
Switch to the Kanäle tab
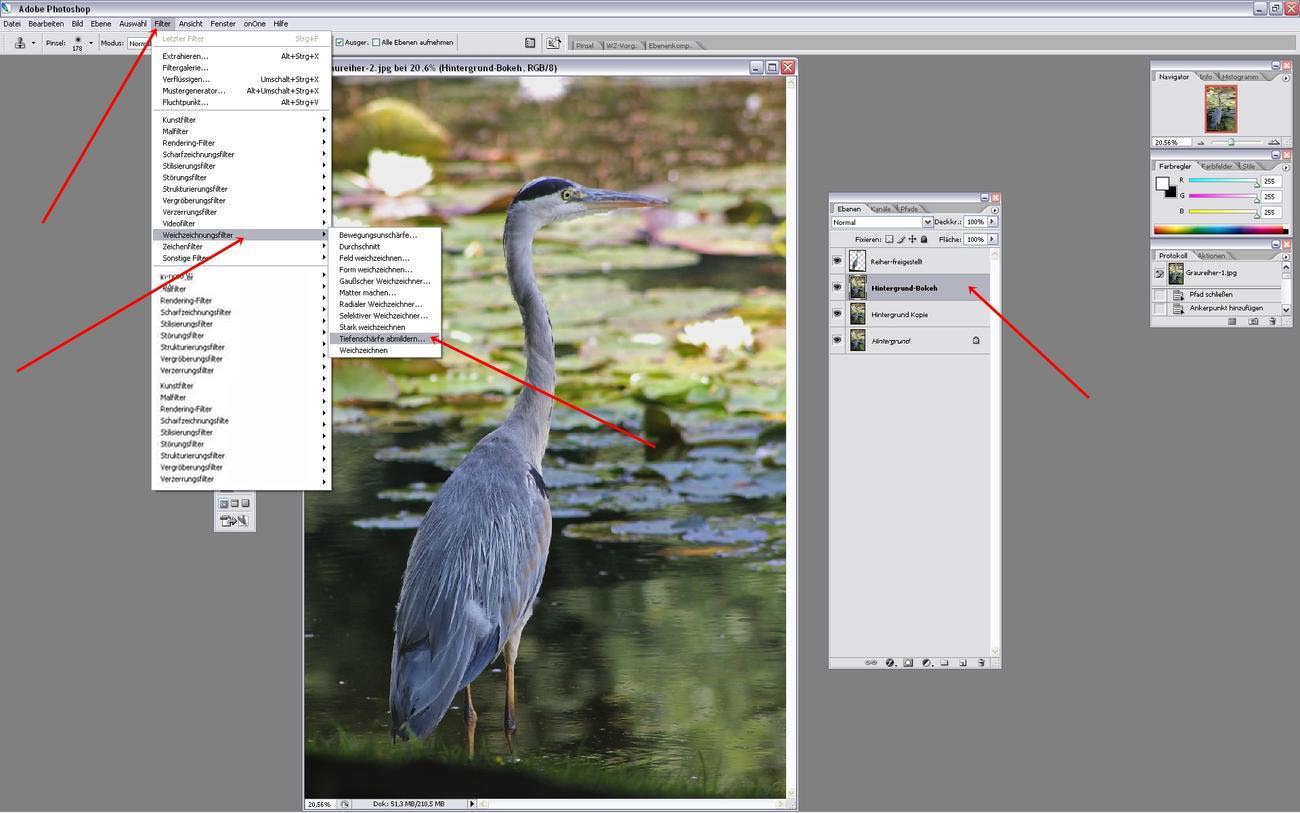880,209
